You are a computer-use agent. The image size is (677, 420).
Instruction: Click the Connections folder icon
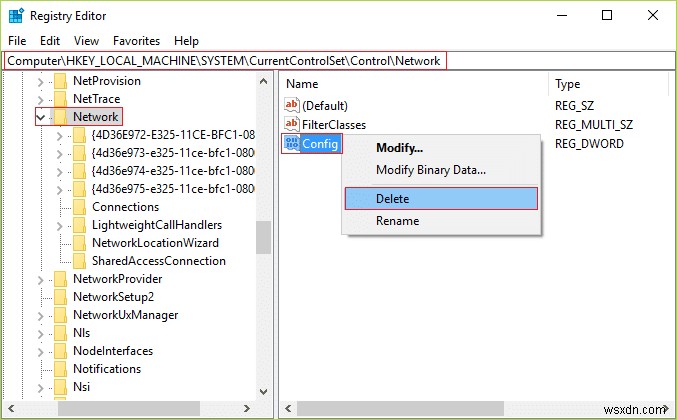coord(79,207)
